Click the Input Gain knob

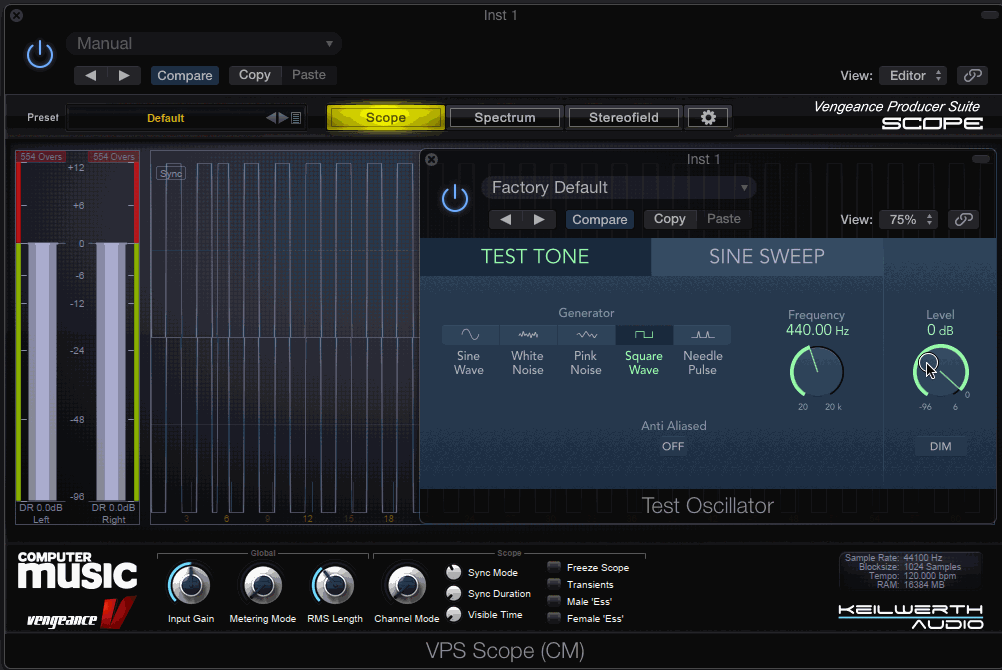click(190, 585)
